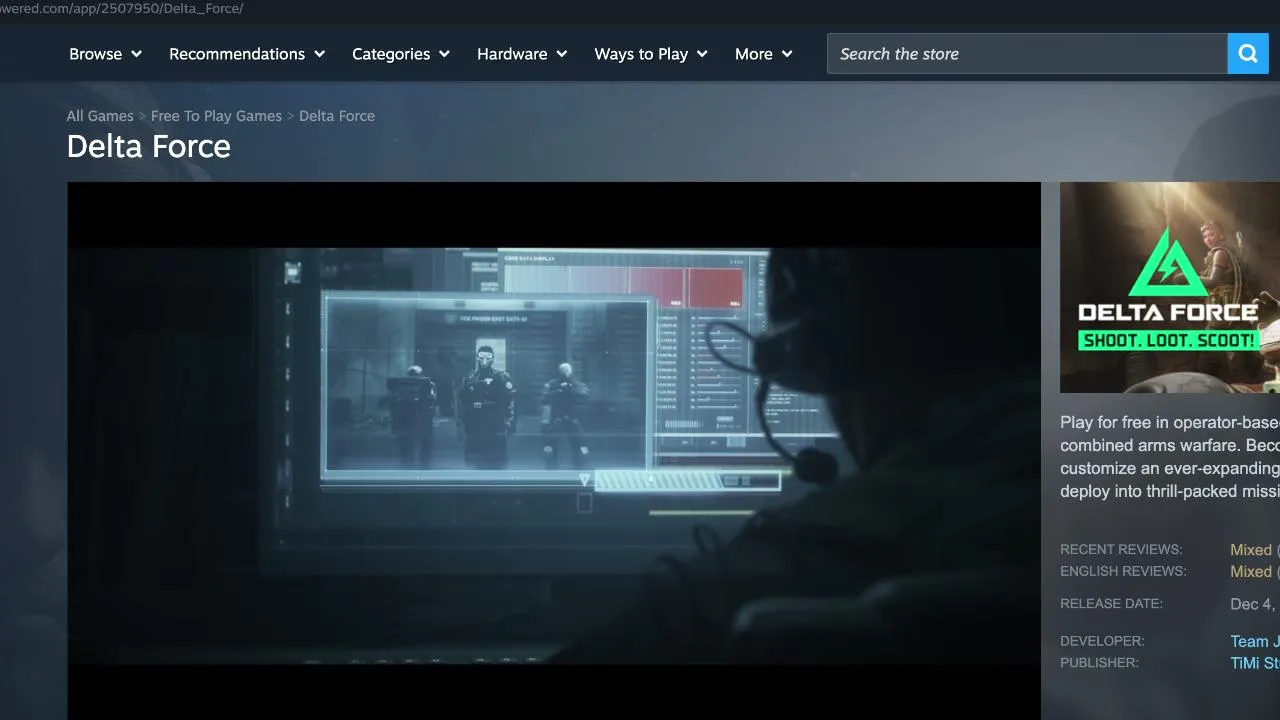
Task: Click the description starting 'Play for free'
Action: pyautogui.click(x=1170, y=457)
